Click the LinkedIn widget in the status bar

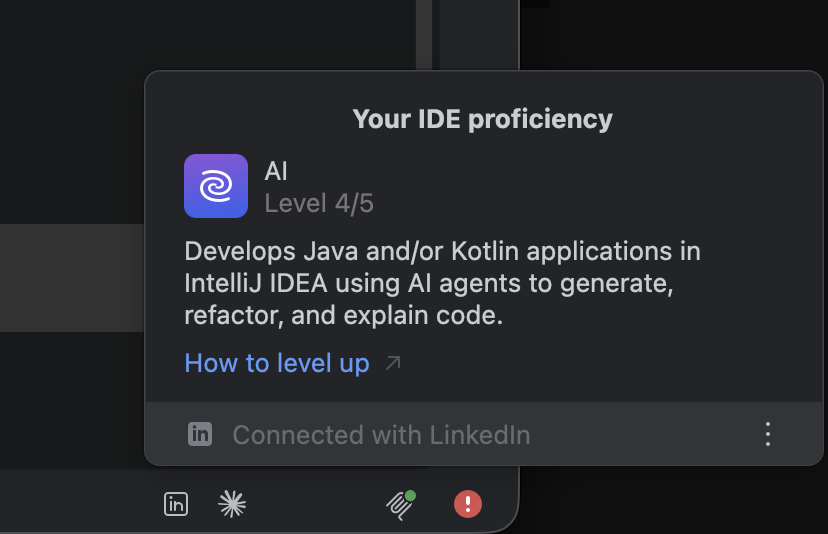pyautogui.click(x=176, y=504)
